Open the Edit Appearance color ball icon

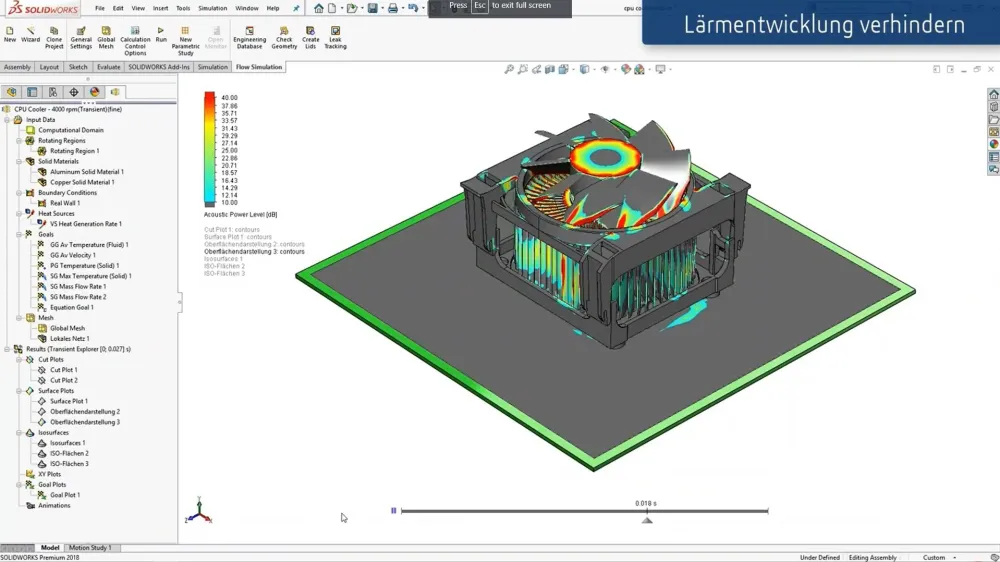click(x=626, y=69)
